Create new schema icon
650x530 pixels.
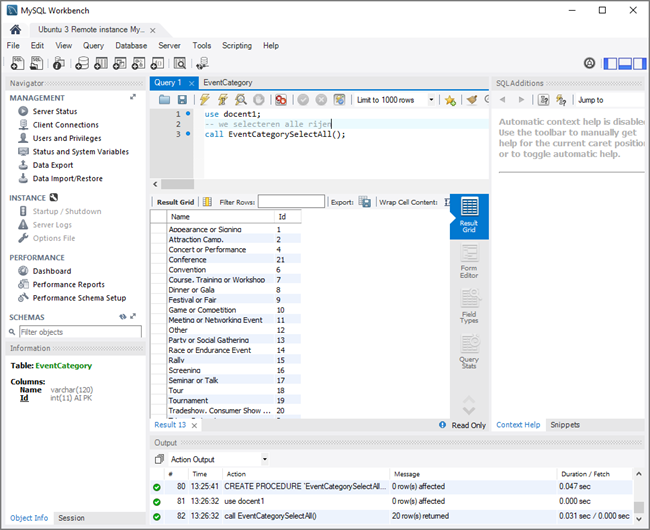tap(82, 63)
